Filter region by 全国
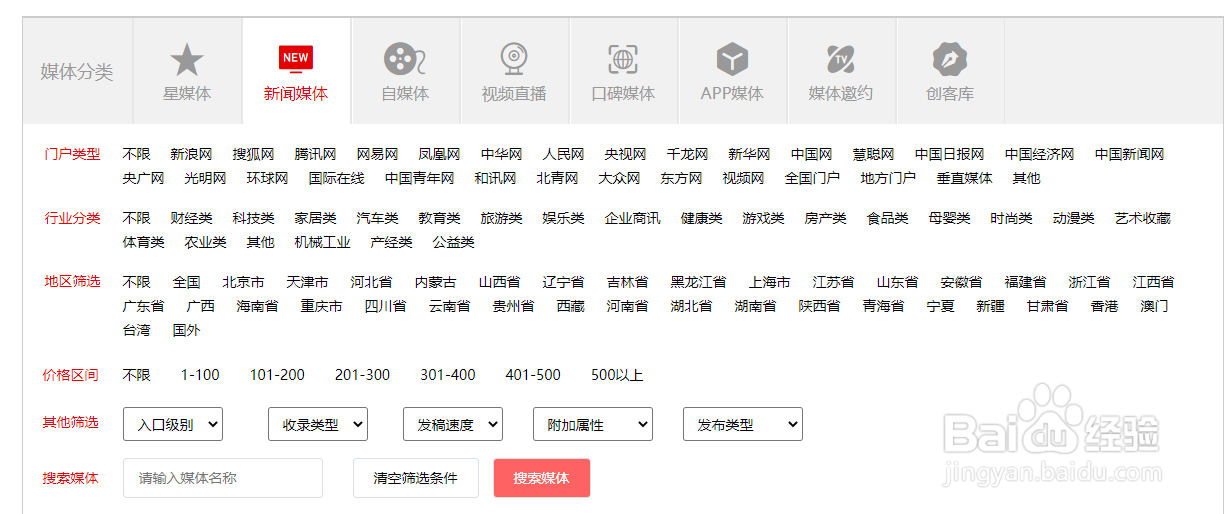Image resolution: width=1229 pixels, height=514 pixels. tap(186, 282)
